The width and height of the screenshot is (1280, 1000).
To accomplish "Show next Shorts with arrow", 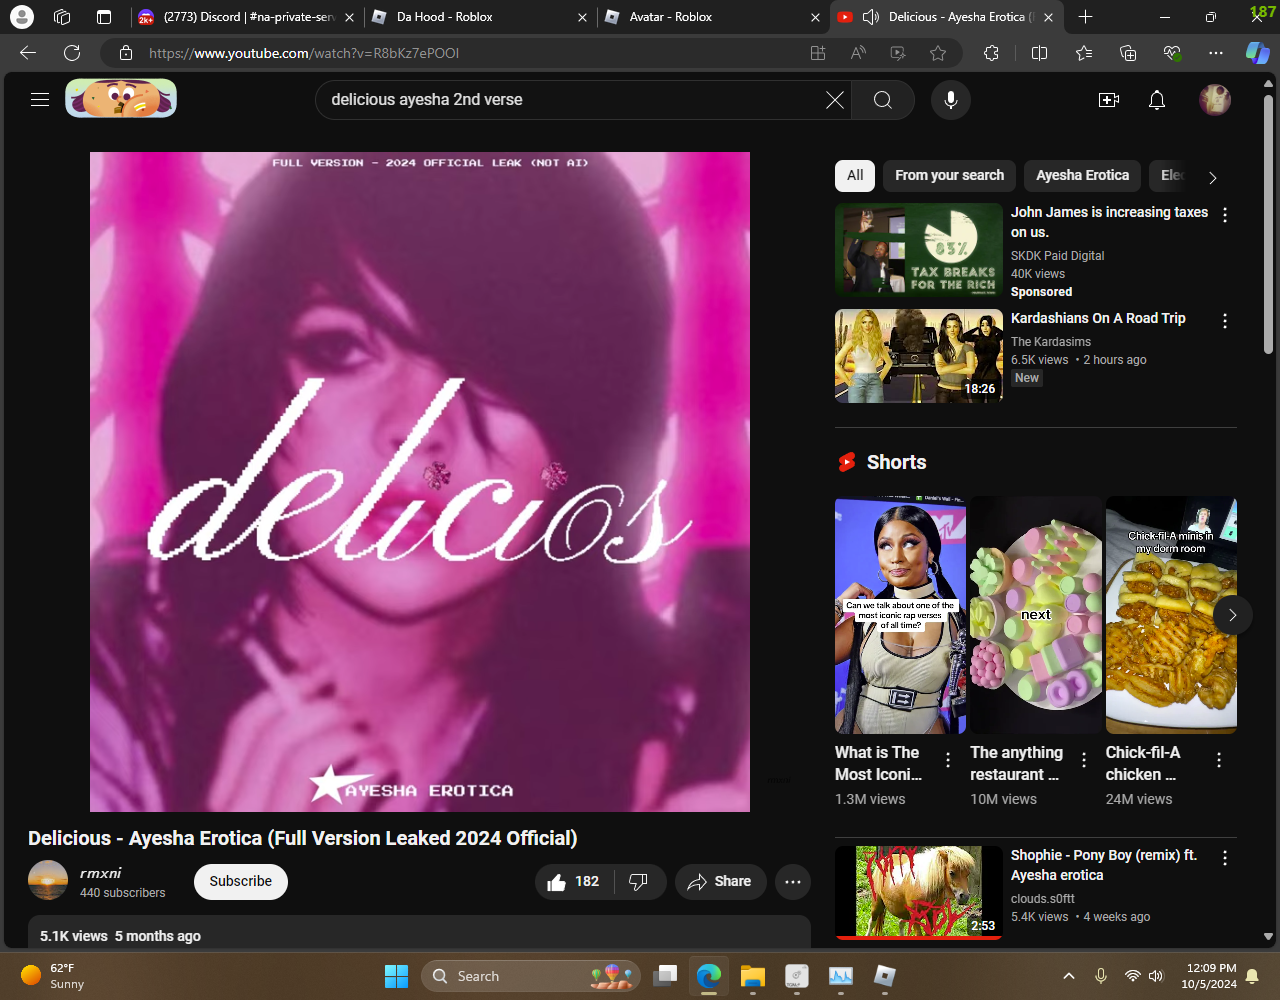I will [1232, 615].
